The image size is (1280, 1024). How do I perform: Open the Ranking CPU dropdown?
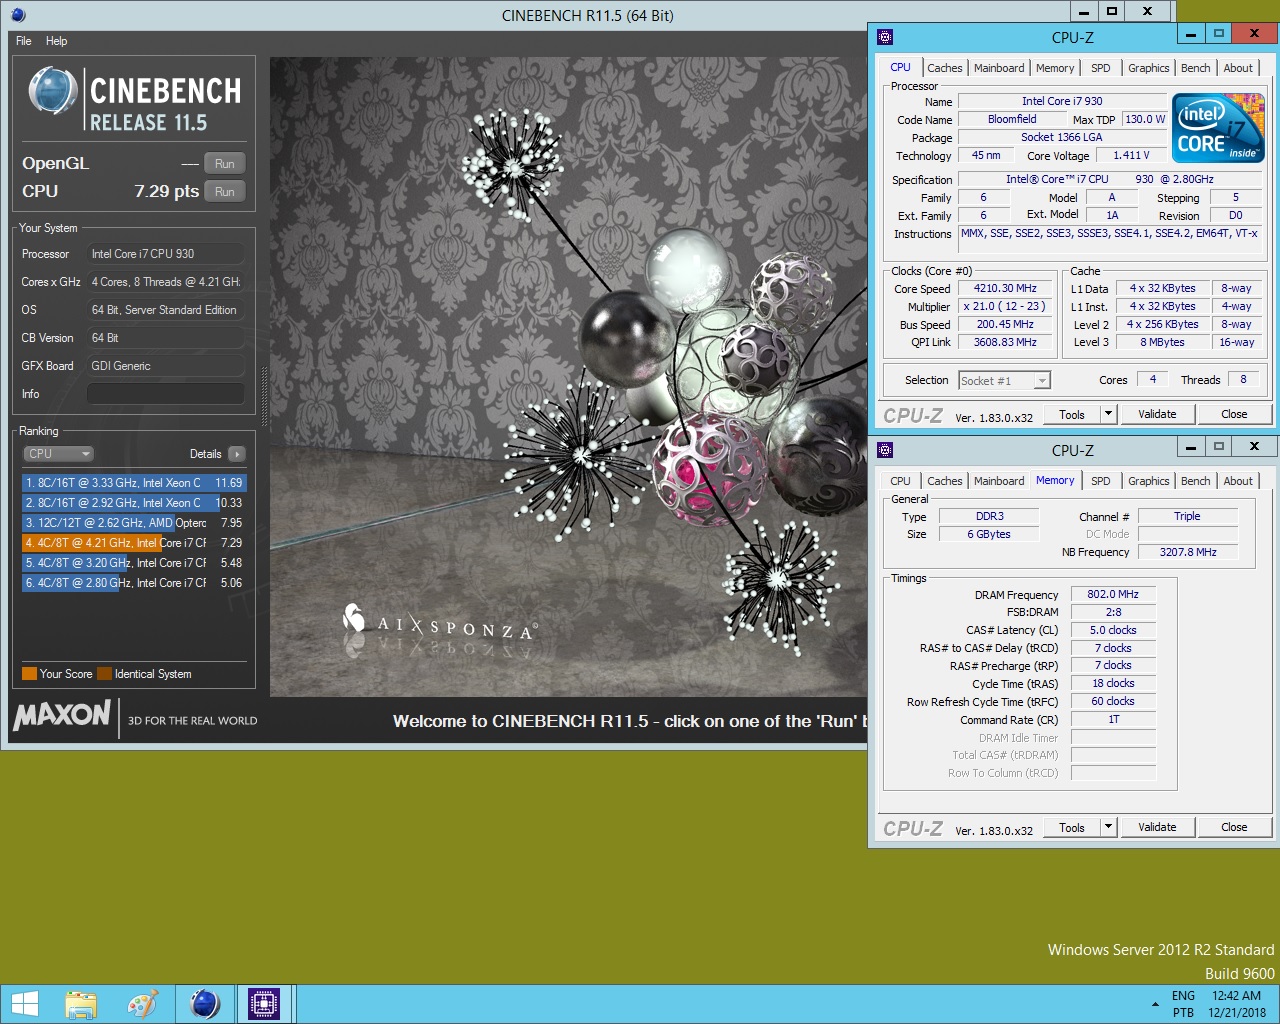58,454
